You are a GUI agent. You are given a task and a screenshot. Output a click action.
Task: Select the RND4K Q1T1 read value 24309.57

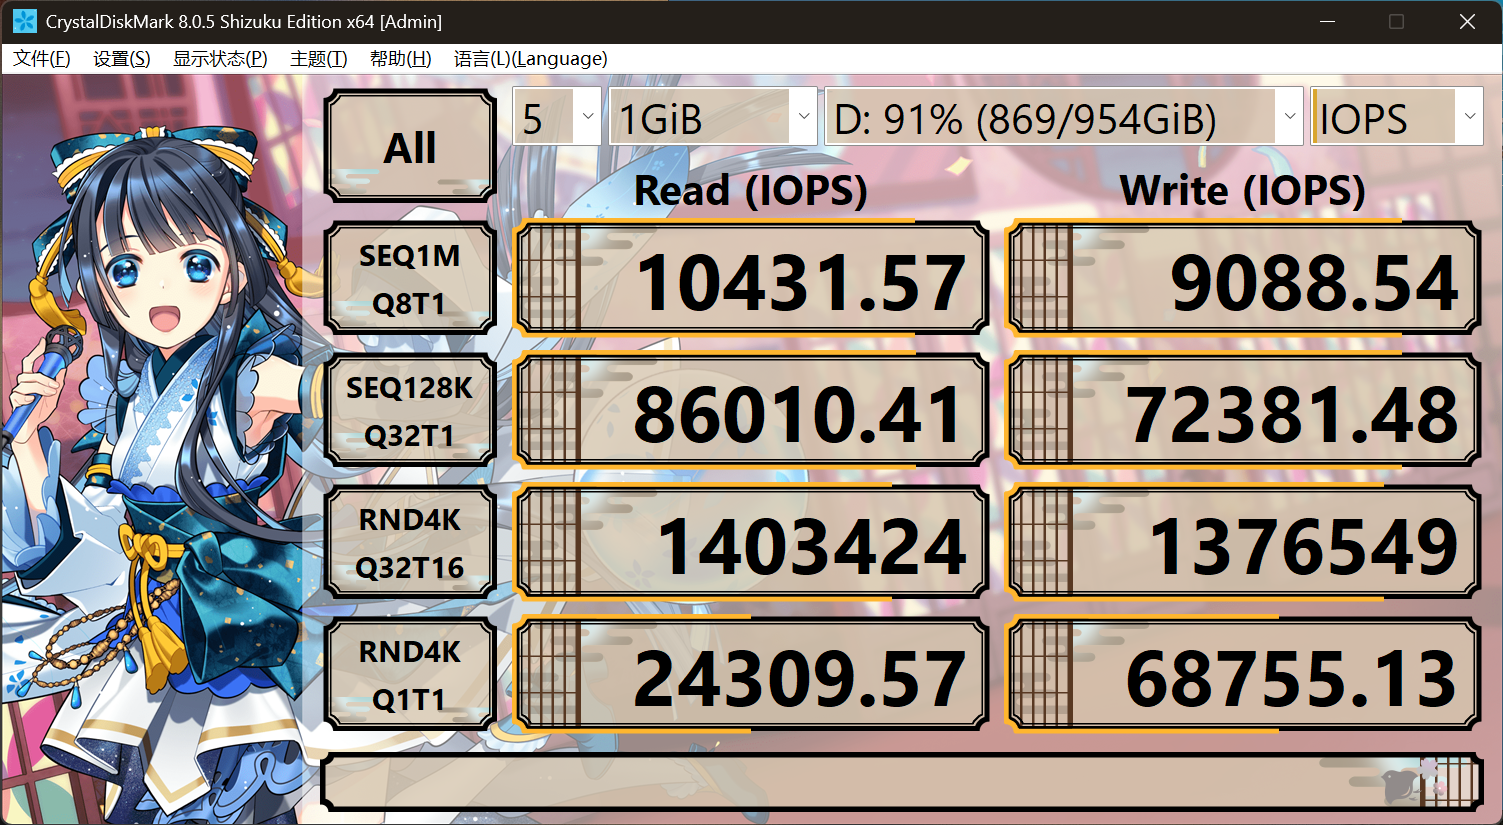point(751,675)
